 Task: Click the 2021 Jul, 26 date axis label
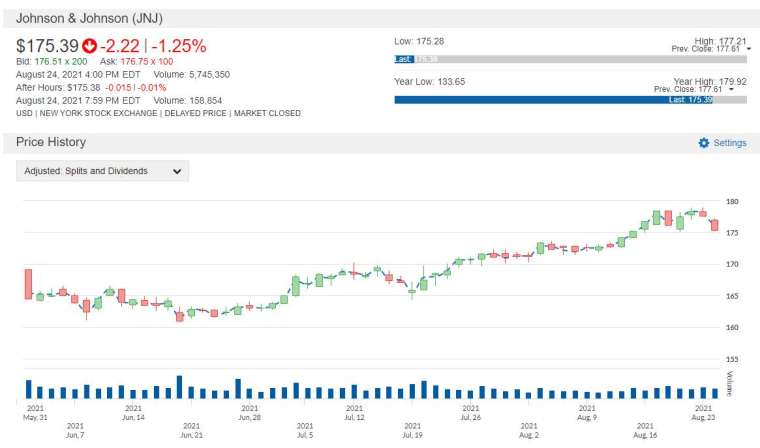click(471, 413)
